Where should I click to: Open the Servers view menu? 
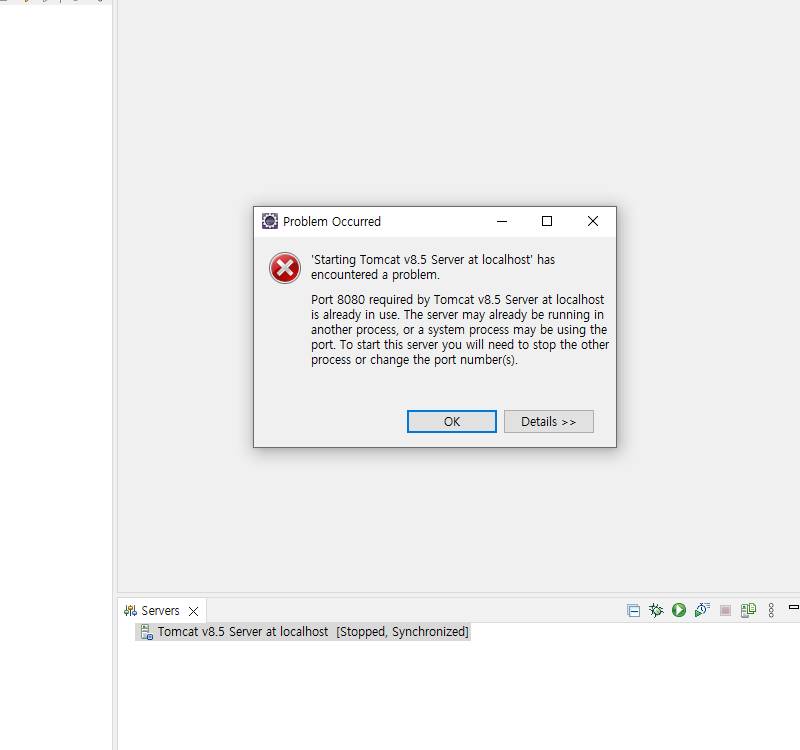[x=771, y=610]
